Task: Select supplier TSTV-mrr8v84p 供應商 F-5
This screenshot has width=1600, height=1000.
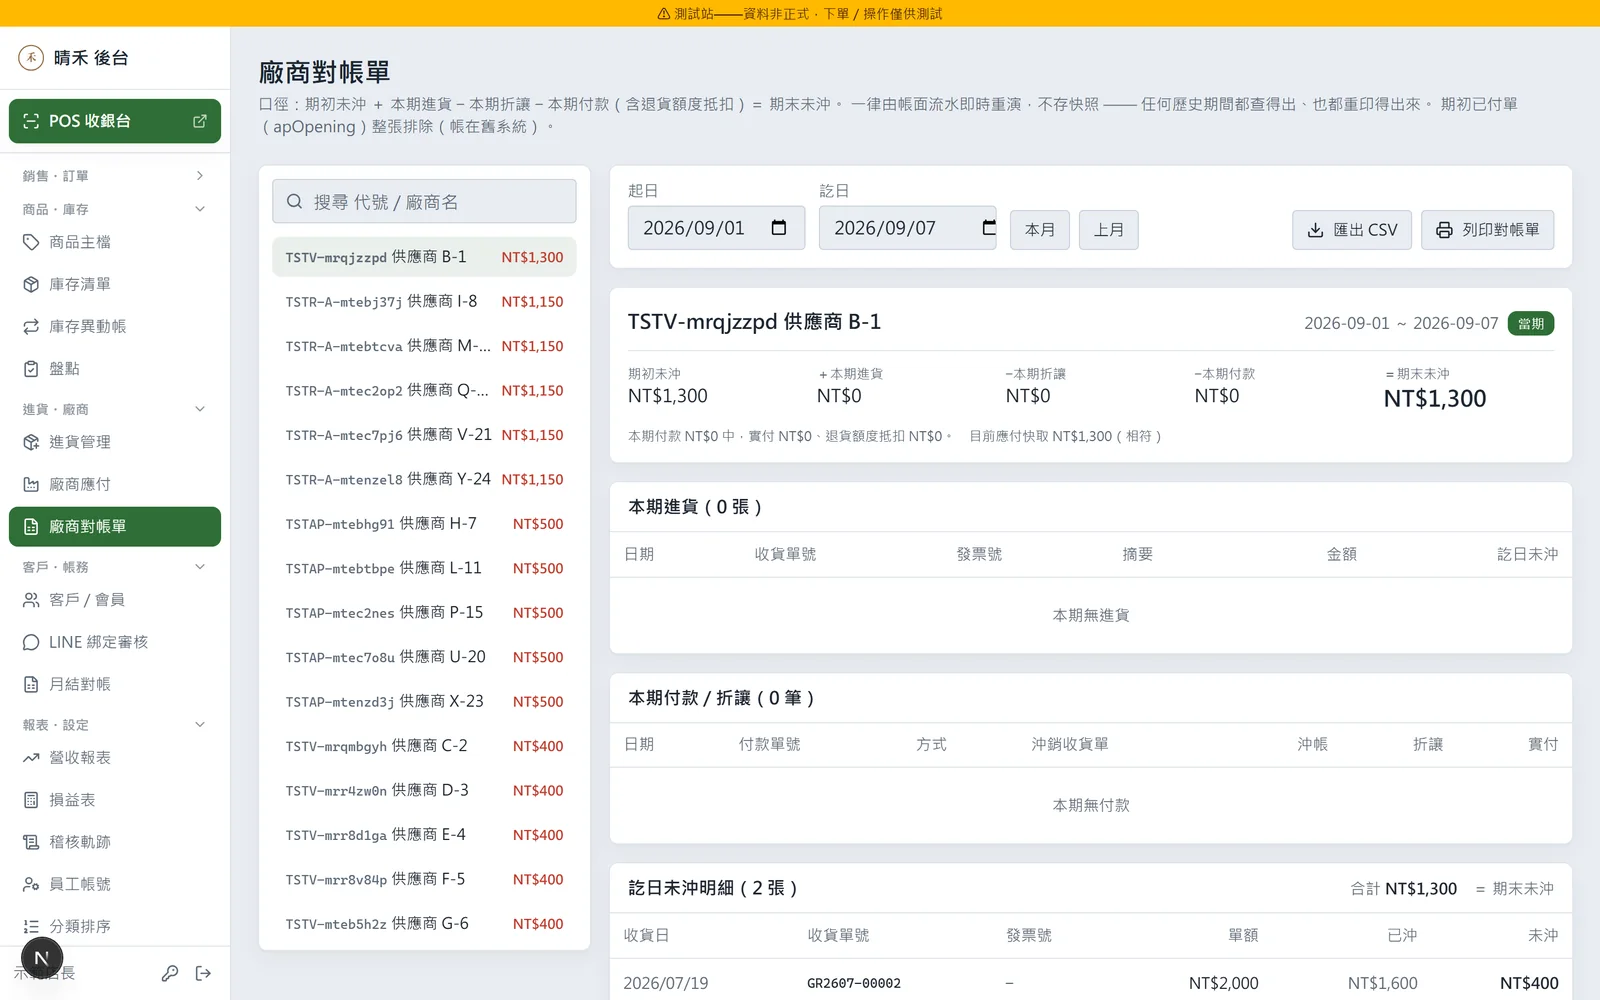Action: (424, 879)
